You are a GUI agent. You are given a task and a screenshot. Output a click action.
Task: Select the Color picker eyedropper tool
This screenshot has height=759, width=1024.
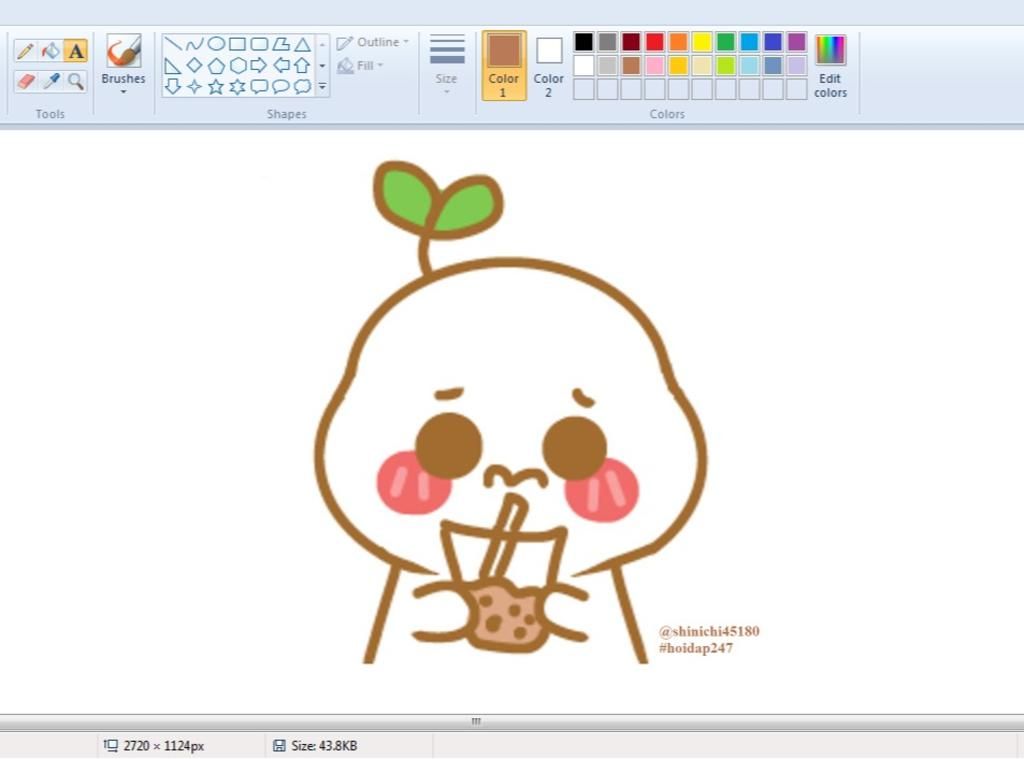click(50, 81)
